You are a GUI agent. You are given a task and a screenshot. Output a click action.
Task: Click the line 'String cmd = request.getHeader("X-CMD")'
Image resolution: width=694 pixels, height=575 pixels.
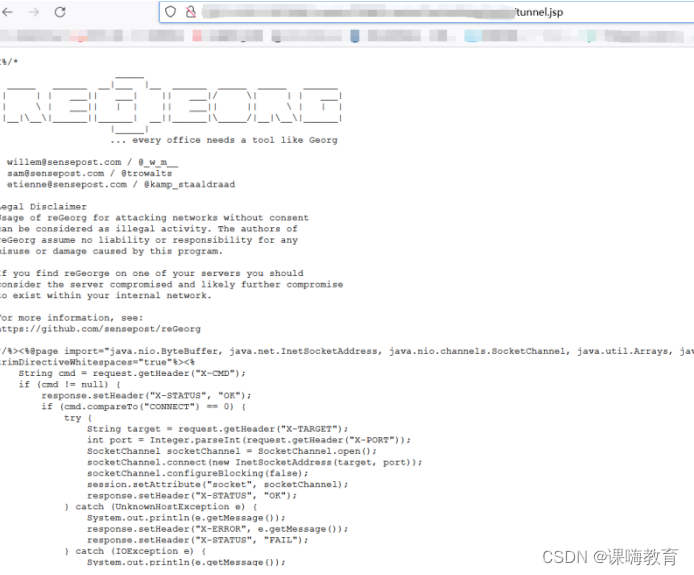tap(132, 373)
